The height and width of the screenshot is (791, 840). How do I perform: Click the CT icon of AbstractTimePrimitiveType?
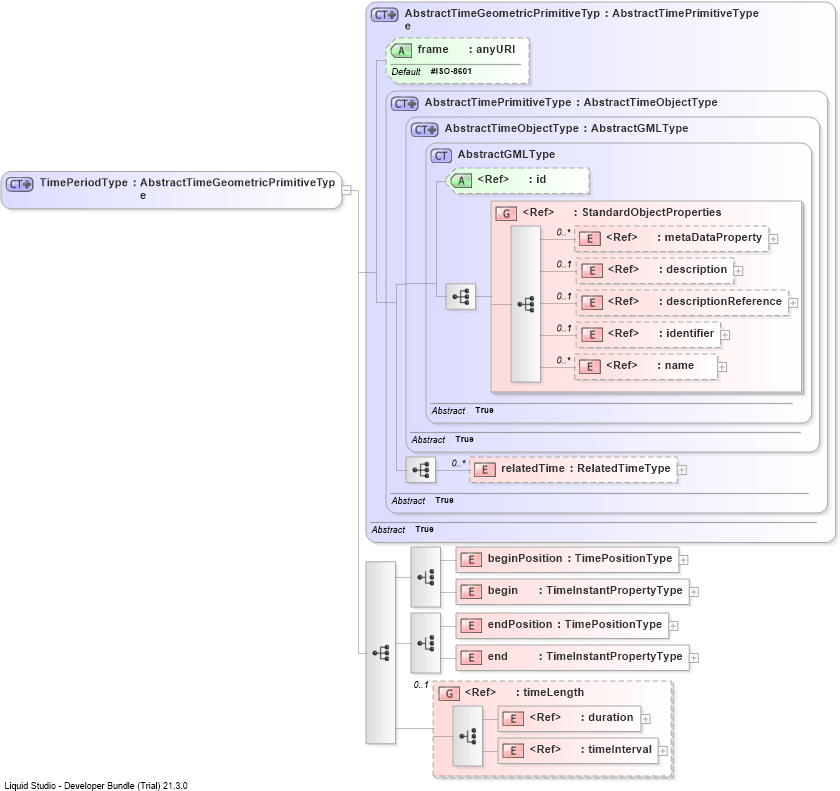[404, 104]
